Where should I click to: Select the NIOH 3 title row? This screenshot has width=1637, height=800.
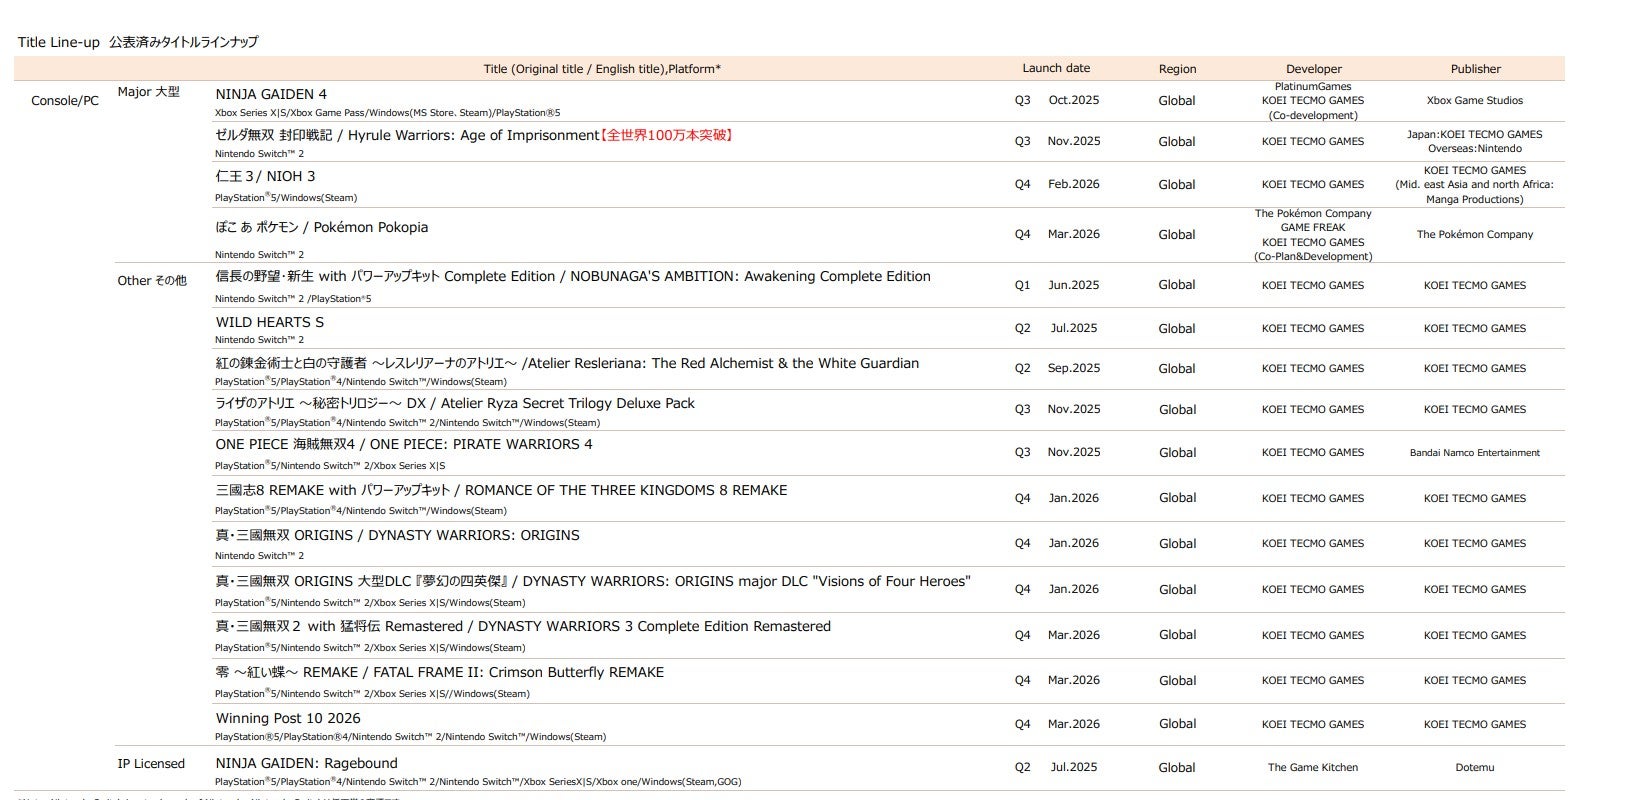265,176
